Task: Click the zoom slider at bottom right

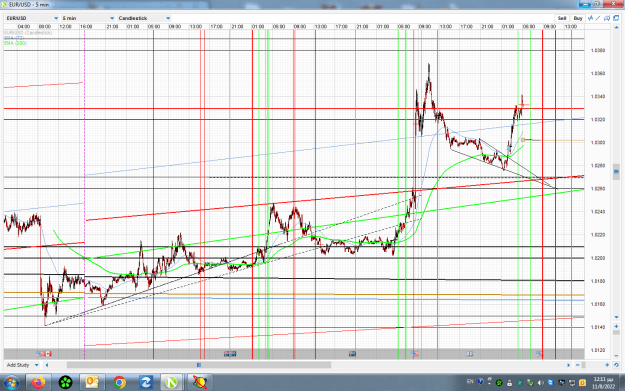Action: pyautogui.click(x=584, y=365)
